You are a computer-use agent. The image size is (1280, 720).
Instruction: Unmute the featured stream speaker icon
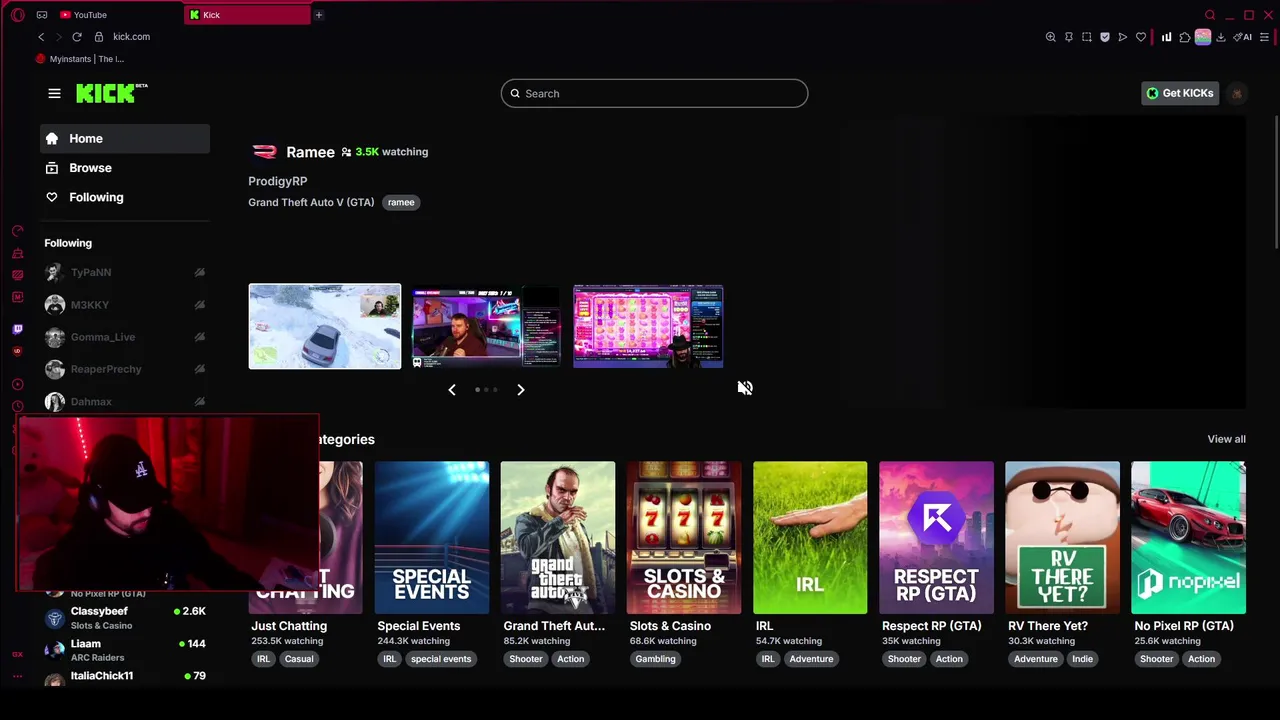tap(745, 388)
